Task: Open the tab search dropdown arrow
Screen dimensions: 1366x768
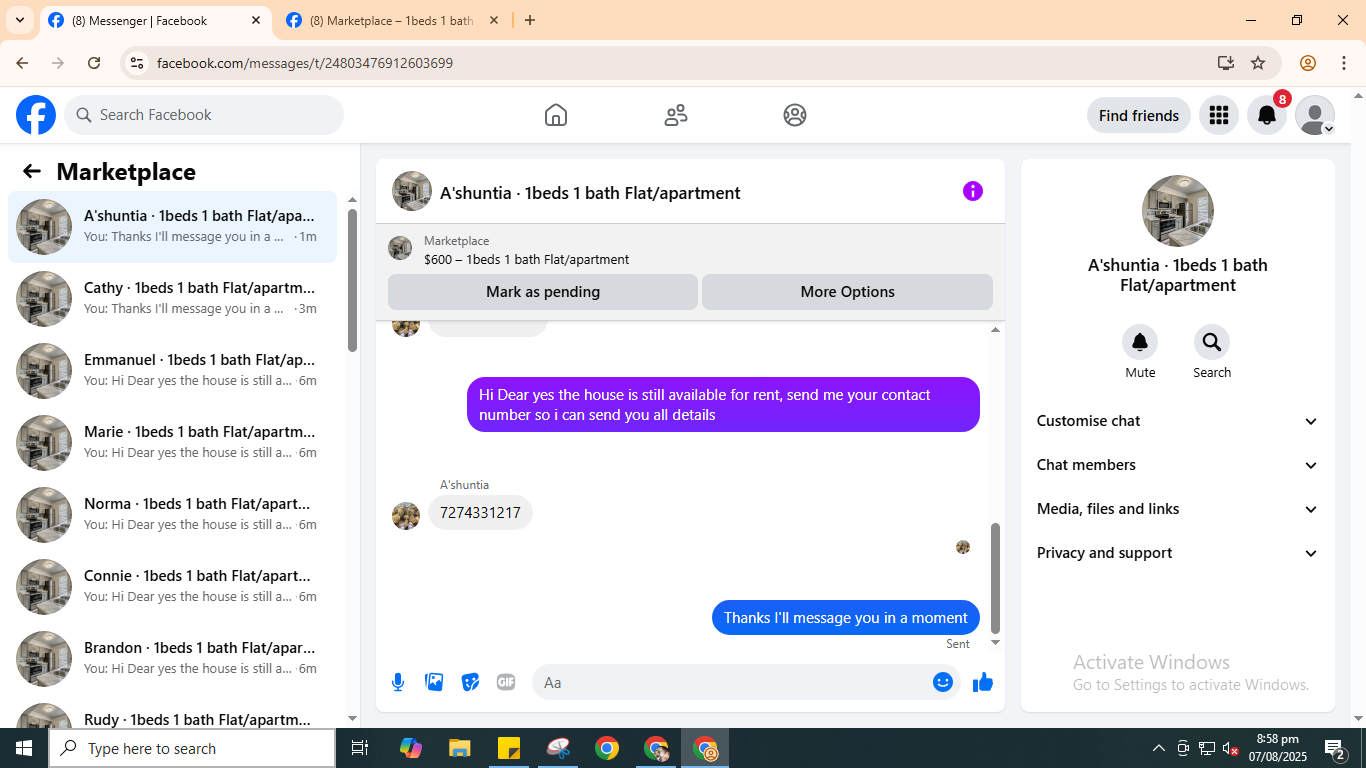Action: coord(19,20)
